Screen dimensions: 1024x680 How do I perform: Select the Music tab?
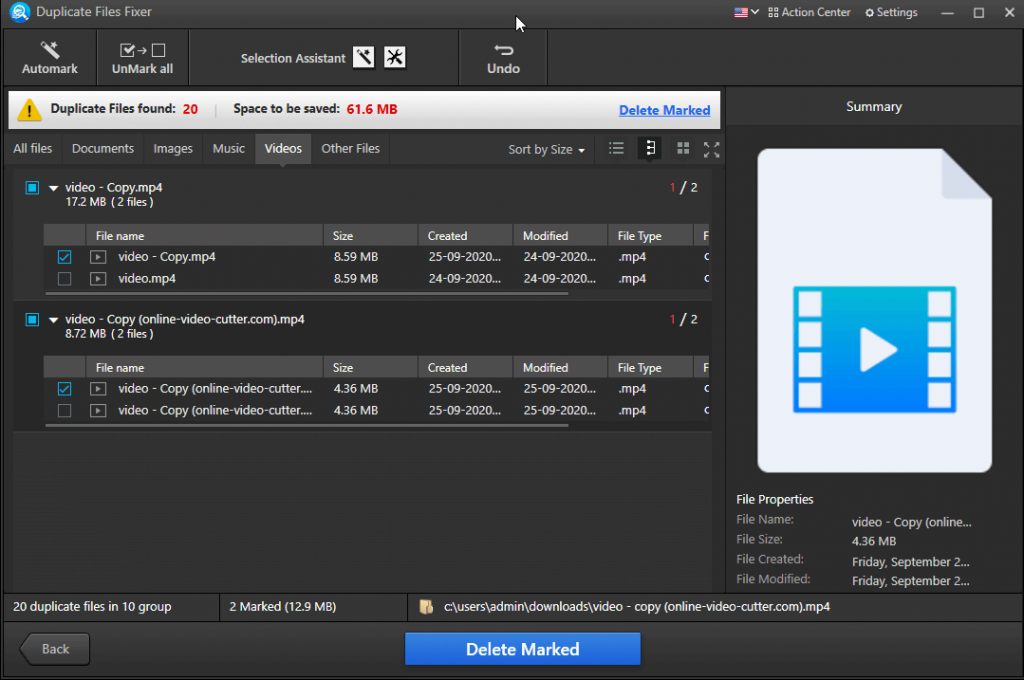click(x=229, y=148)
